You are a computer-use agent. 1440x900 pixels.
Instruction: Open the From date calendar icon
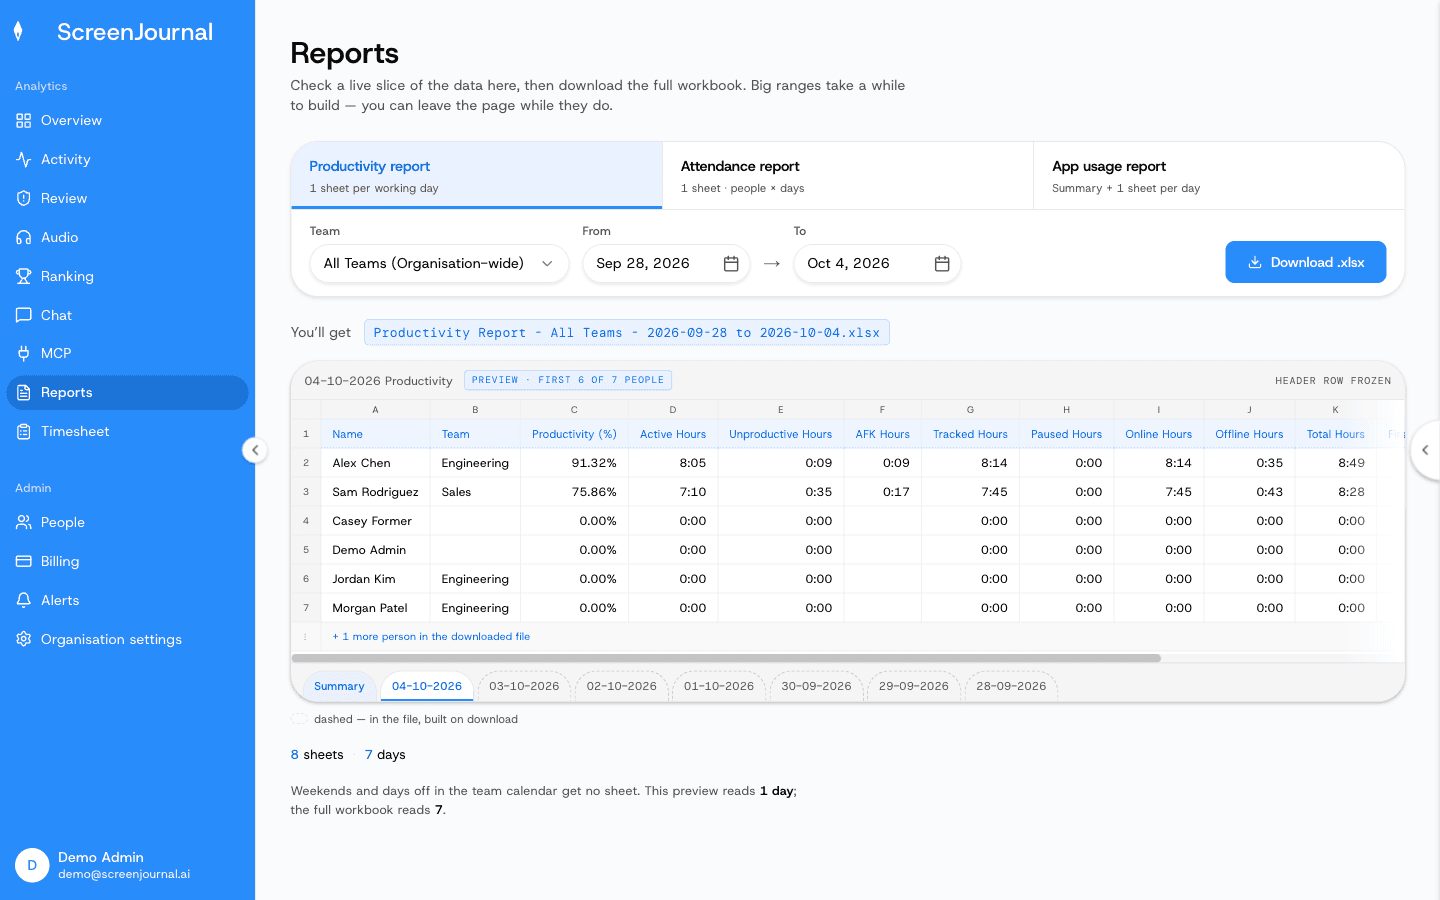click(x=731, y=264)
